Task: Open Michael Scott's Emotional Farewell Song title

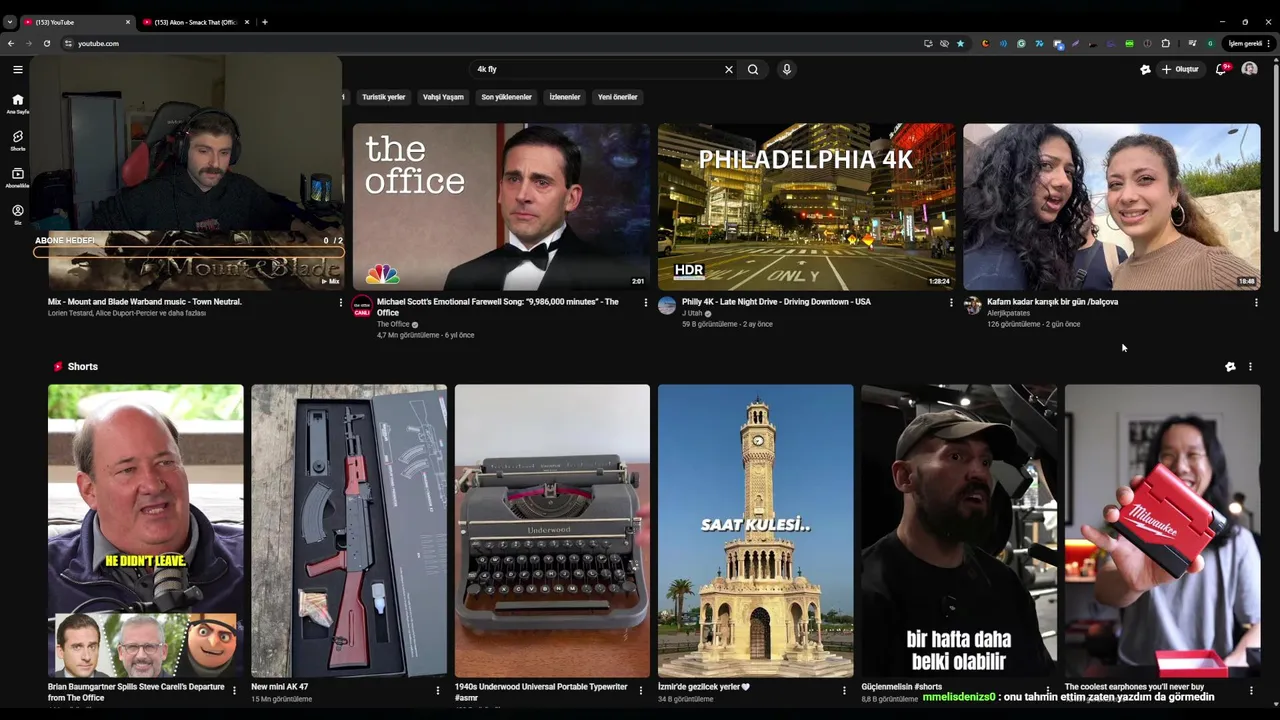Action: pyautogui.click(x=497, y=306)
